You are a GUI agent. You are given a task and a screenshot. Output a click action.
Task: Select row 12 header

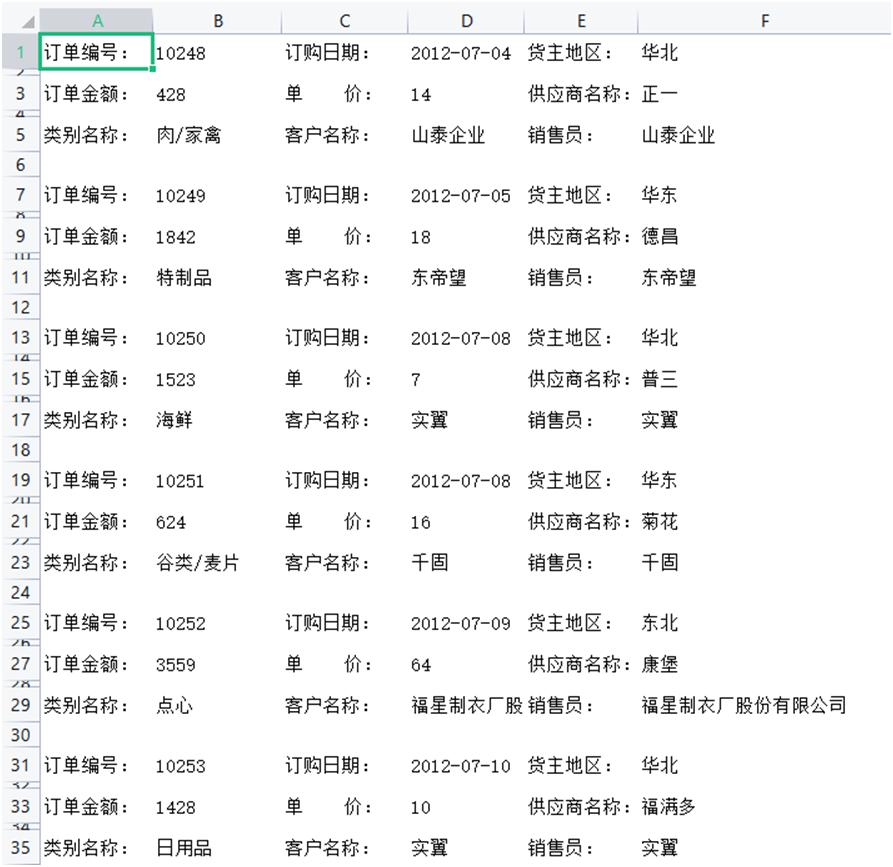21,307
